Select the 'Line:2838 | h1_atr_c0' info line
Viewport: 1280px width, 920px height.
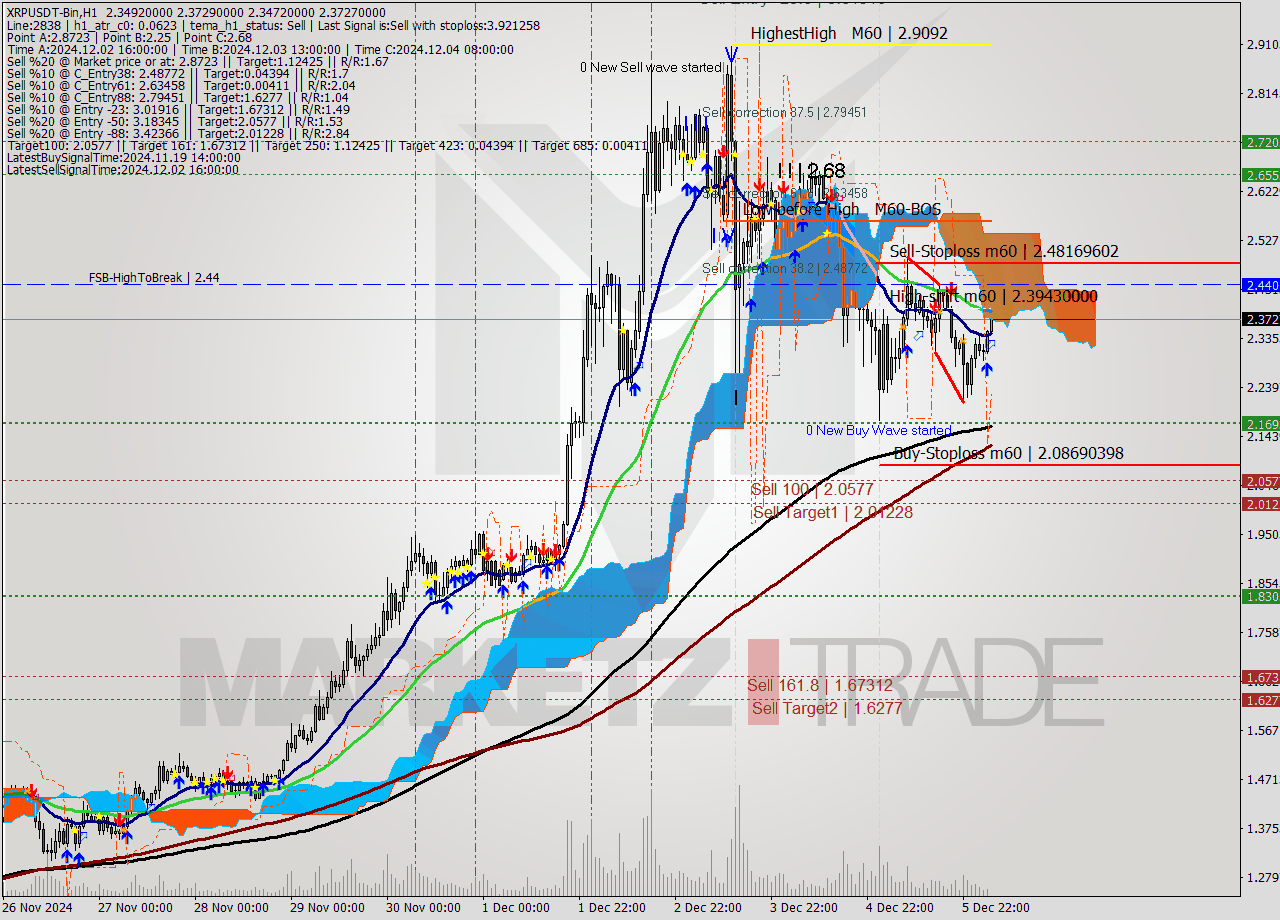273,25
